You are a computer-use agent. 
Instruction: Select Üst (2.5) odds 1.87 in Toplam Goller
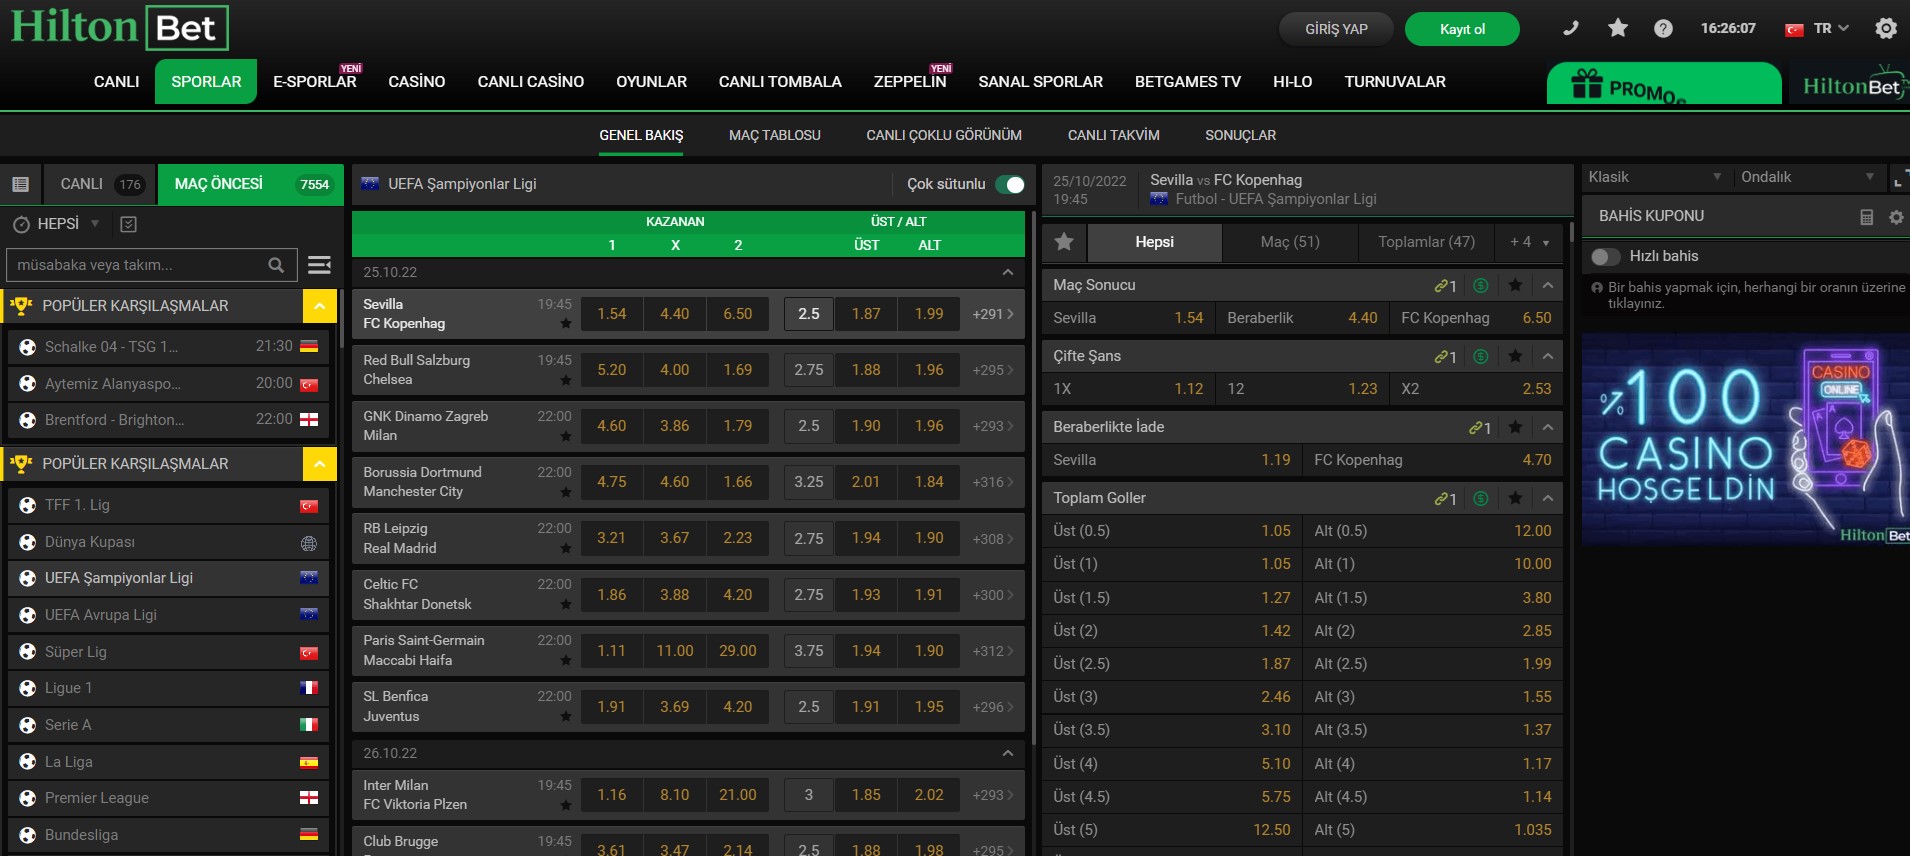[1172, 664]
